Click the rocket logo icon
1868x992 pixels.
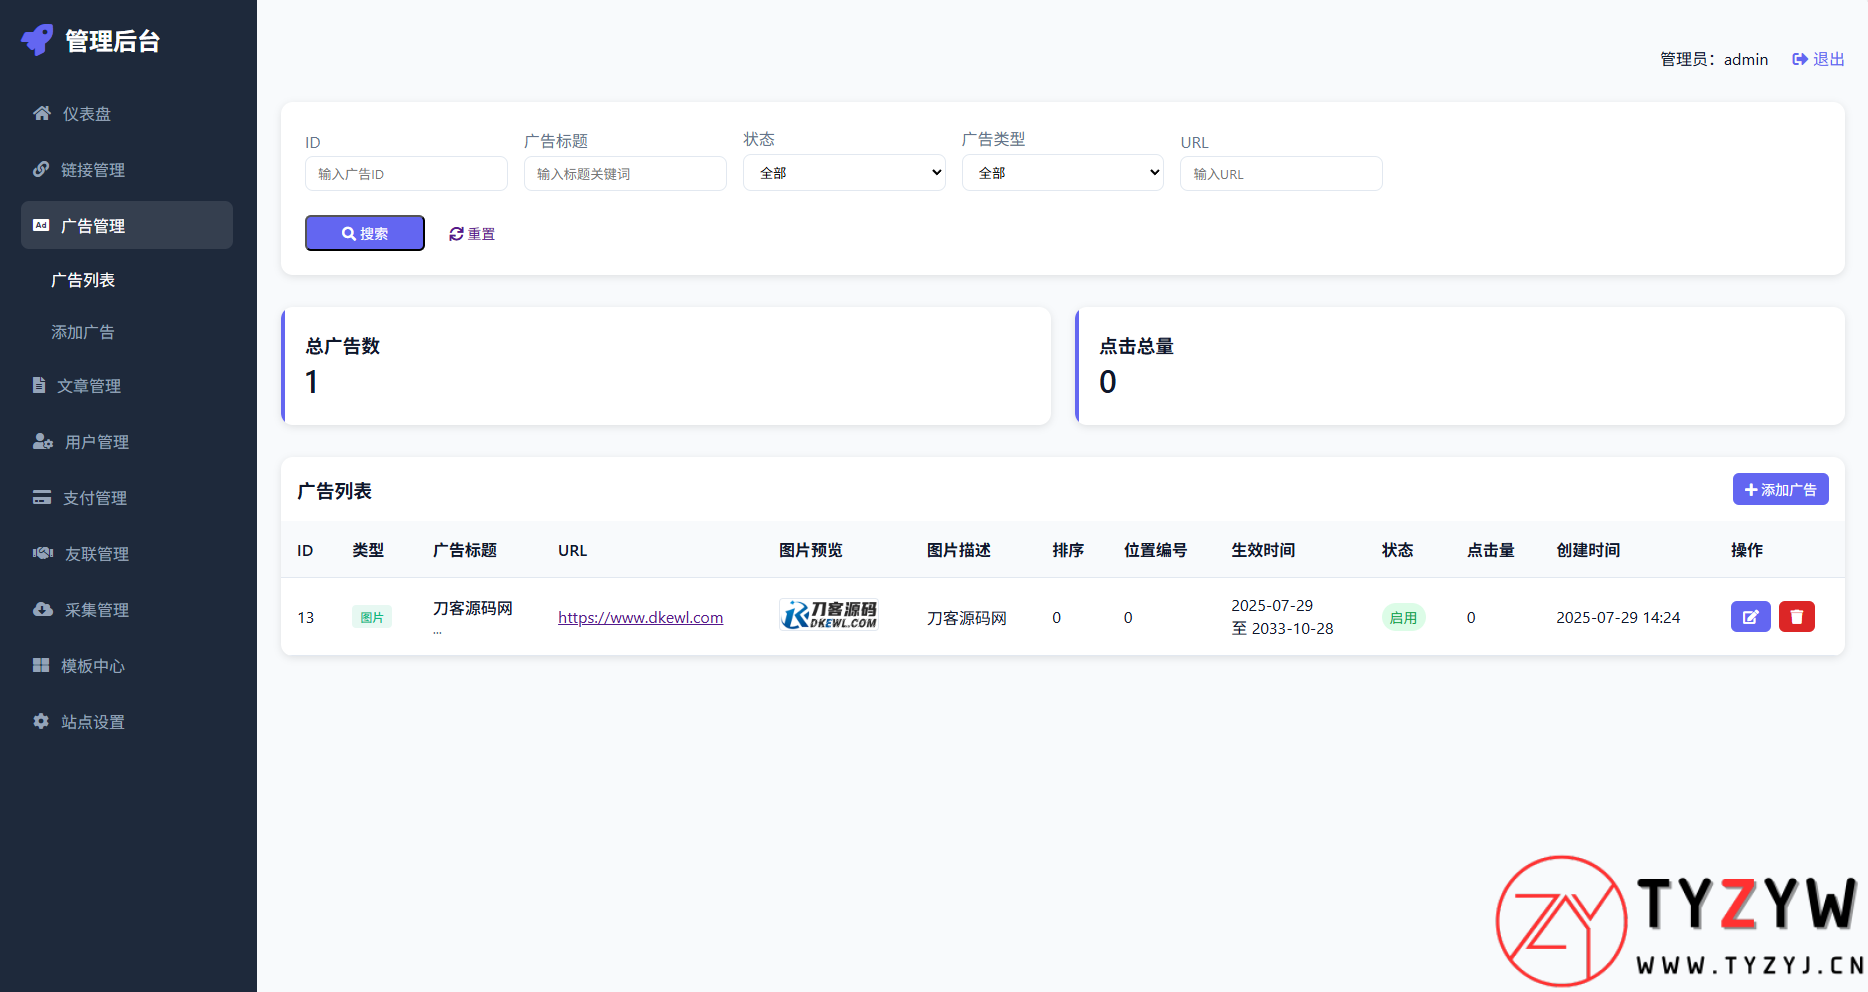(x=38, y=40)
